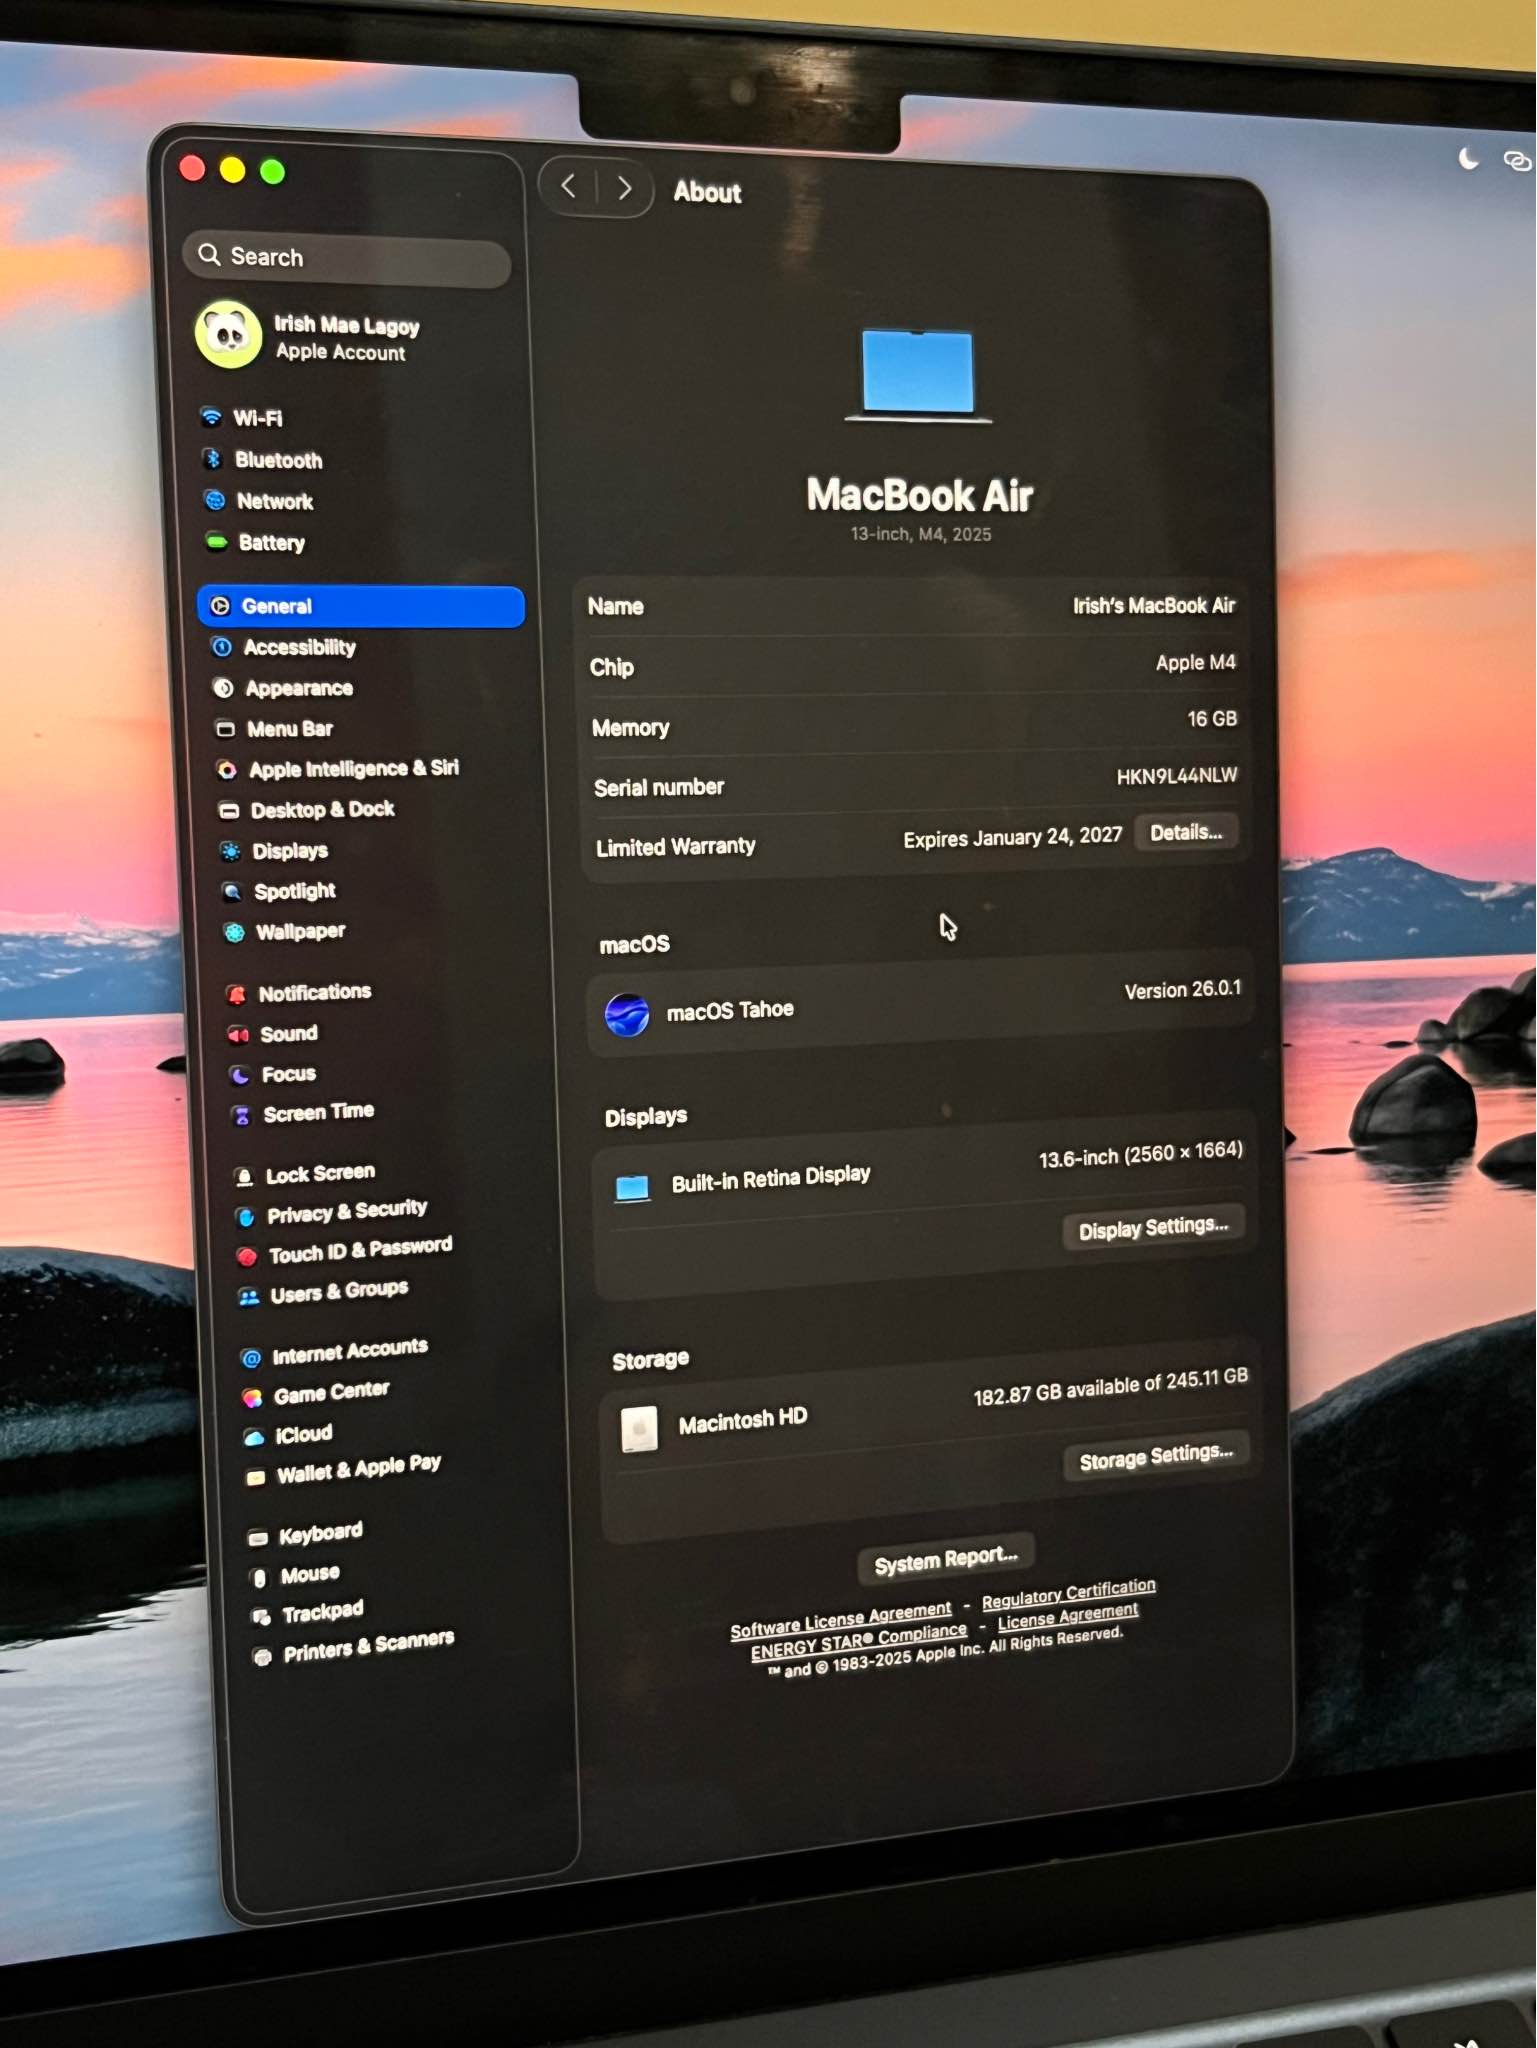Go back with the left chevron
Image resolution: width=1537 pixels, height=2048 pixels.
point(568,186)
